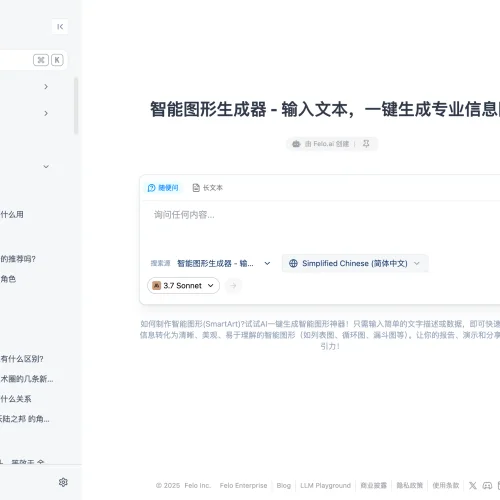Click the globe icon in language selector
The height and width of the screenshot is (500, 500).
[293, 263]
